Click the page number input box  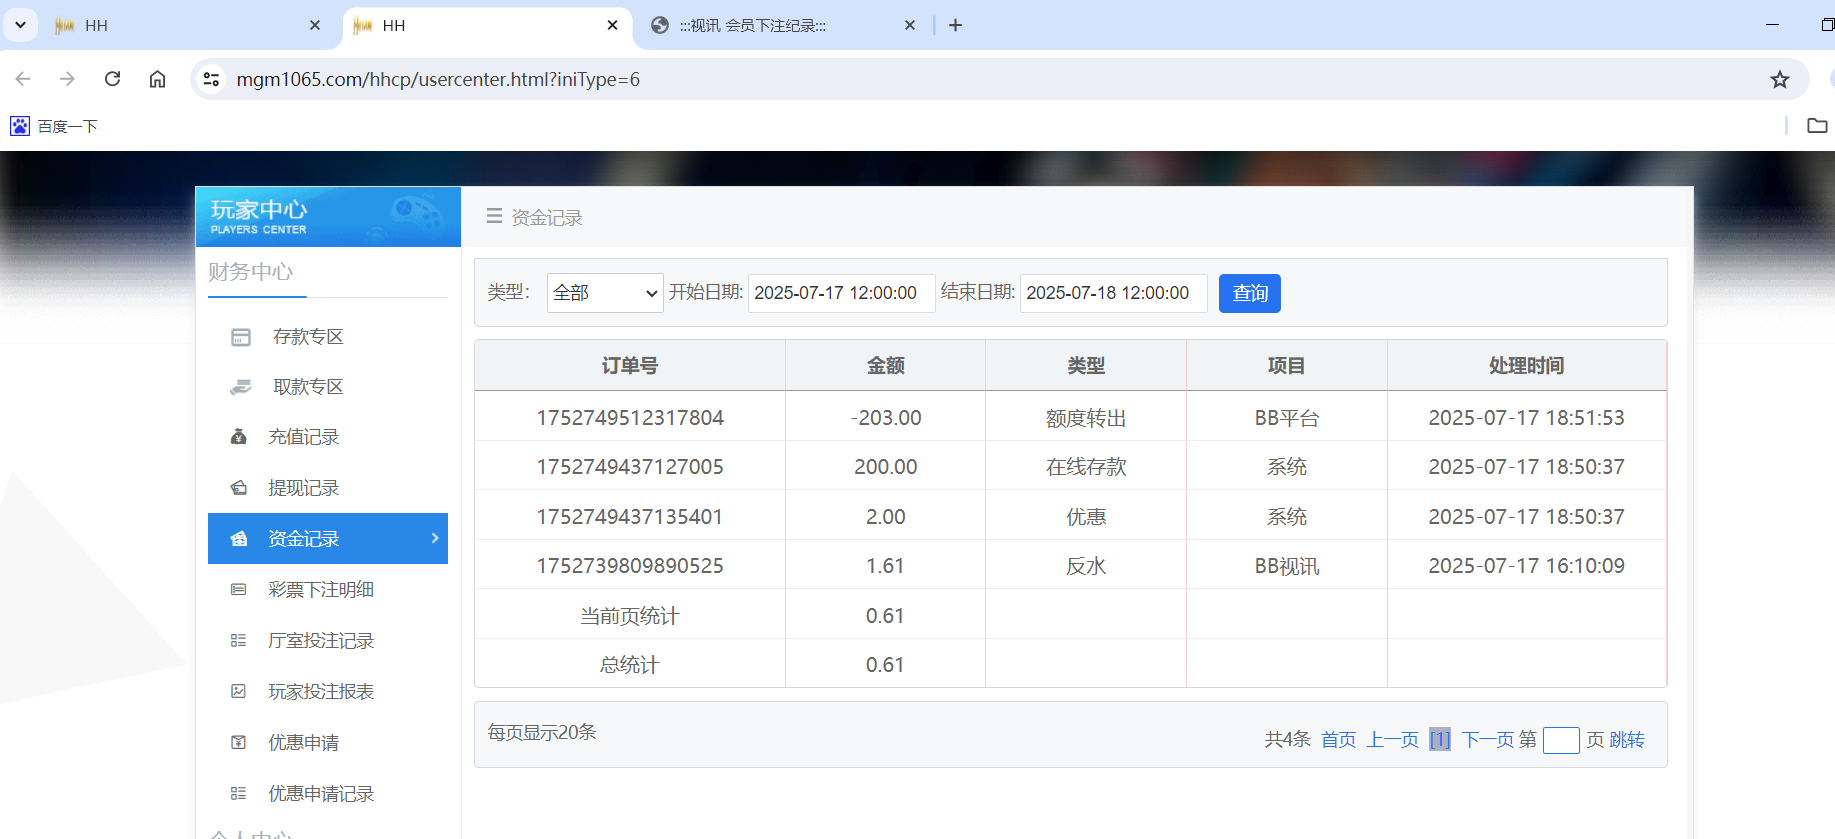[x=1560, y=740]
